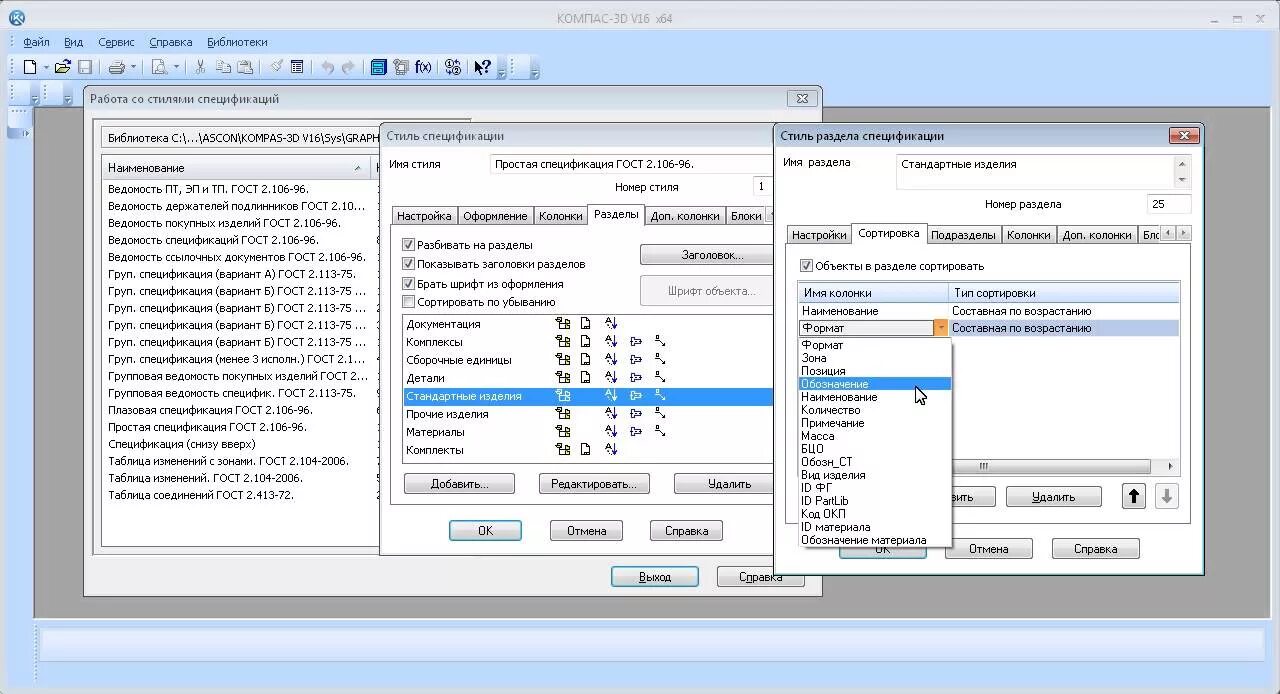Toggle Показывать заголовки разделов checkbox
1280x694 pixels.
click(408, 264)
